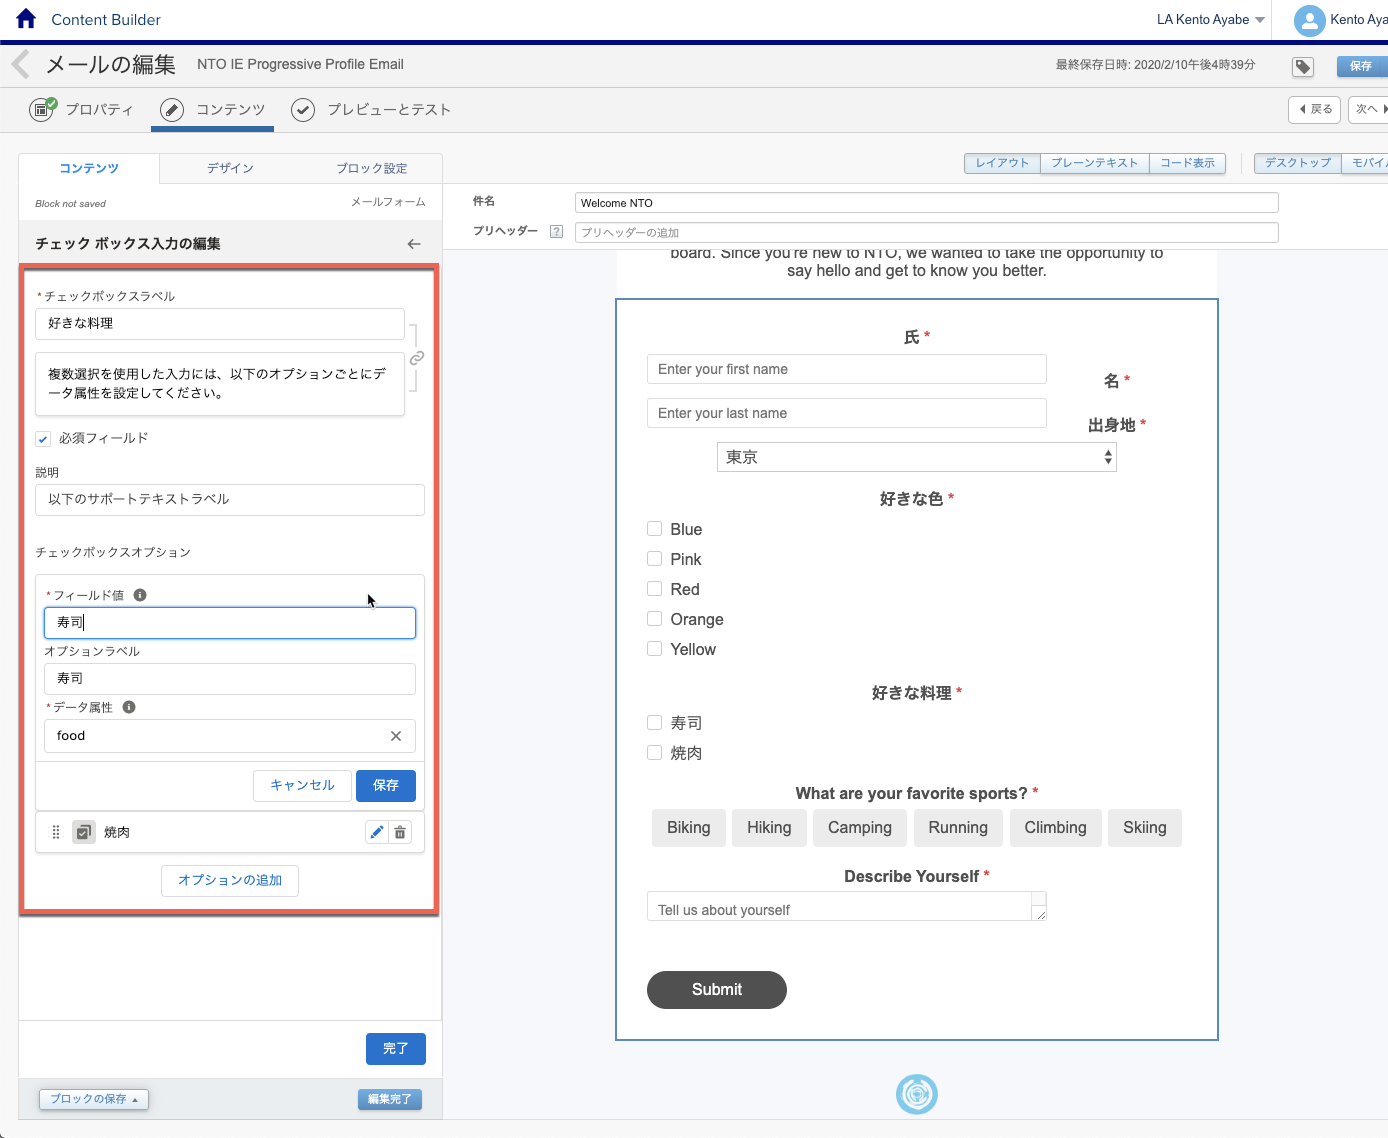The width and height of the screenshot is (1388, 1138).
Task: Click the link chain icon beside label fields
Action: point(417,358)
